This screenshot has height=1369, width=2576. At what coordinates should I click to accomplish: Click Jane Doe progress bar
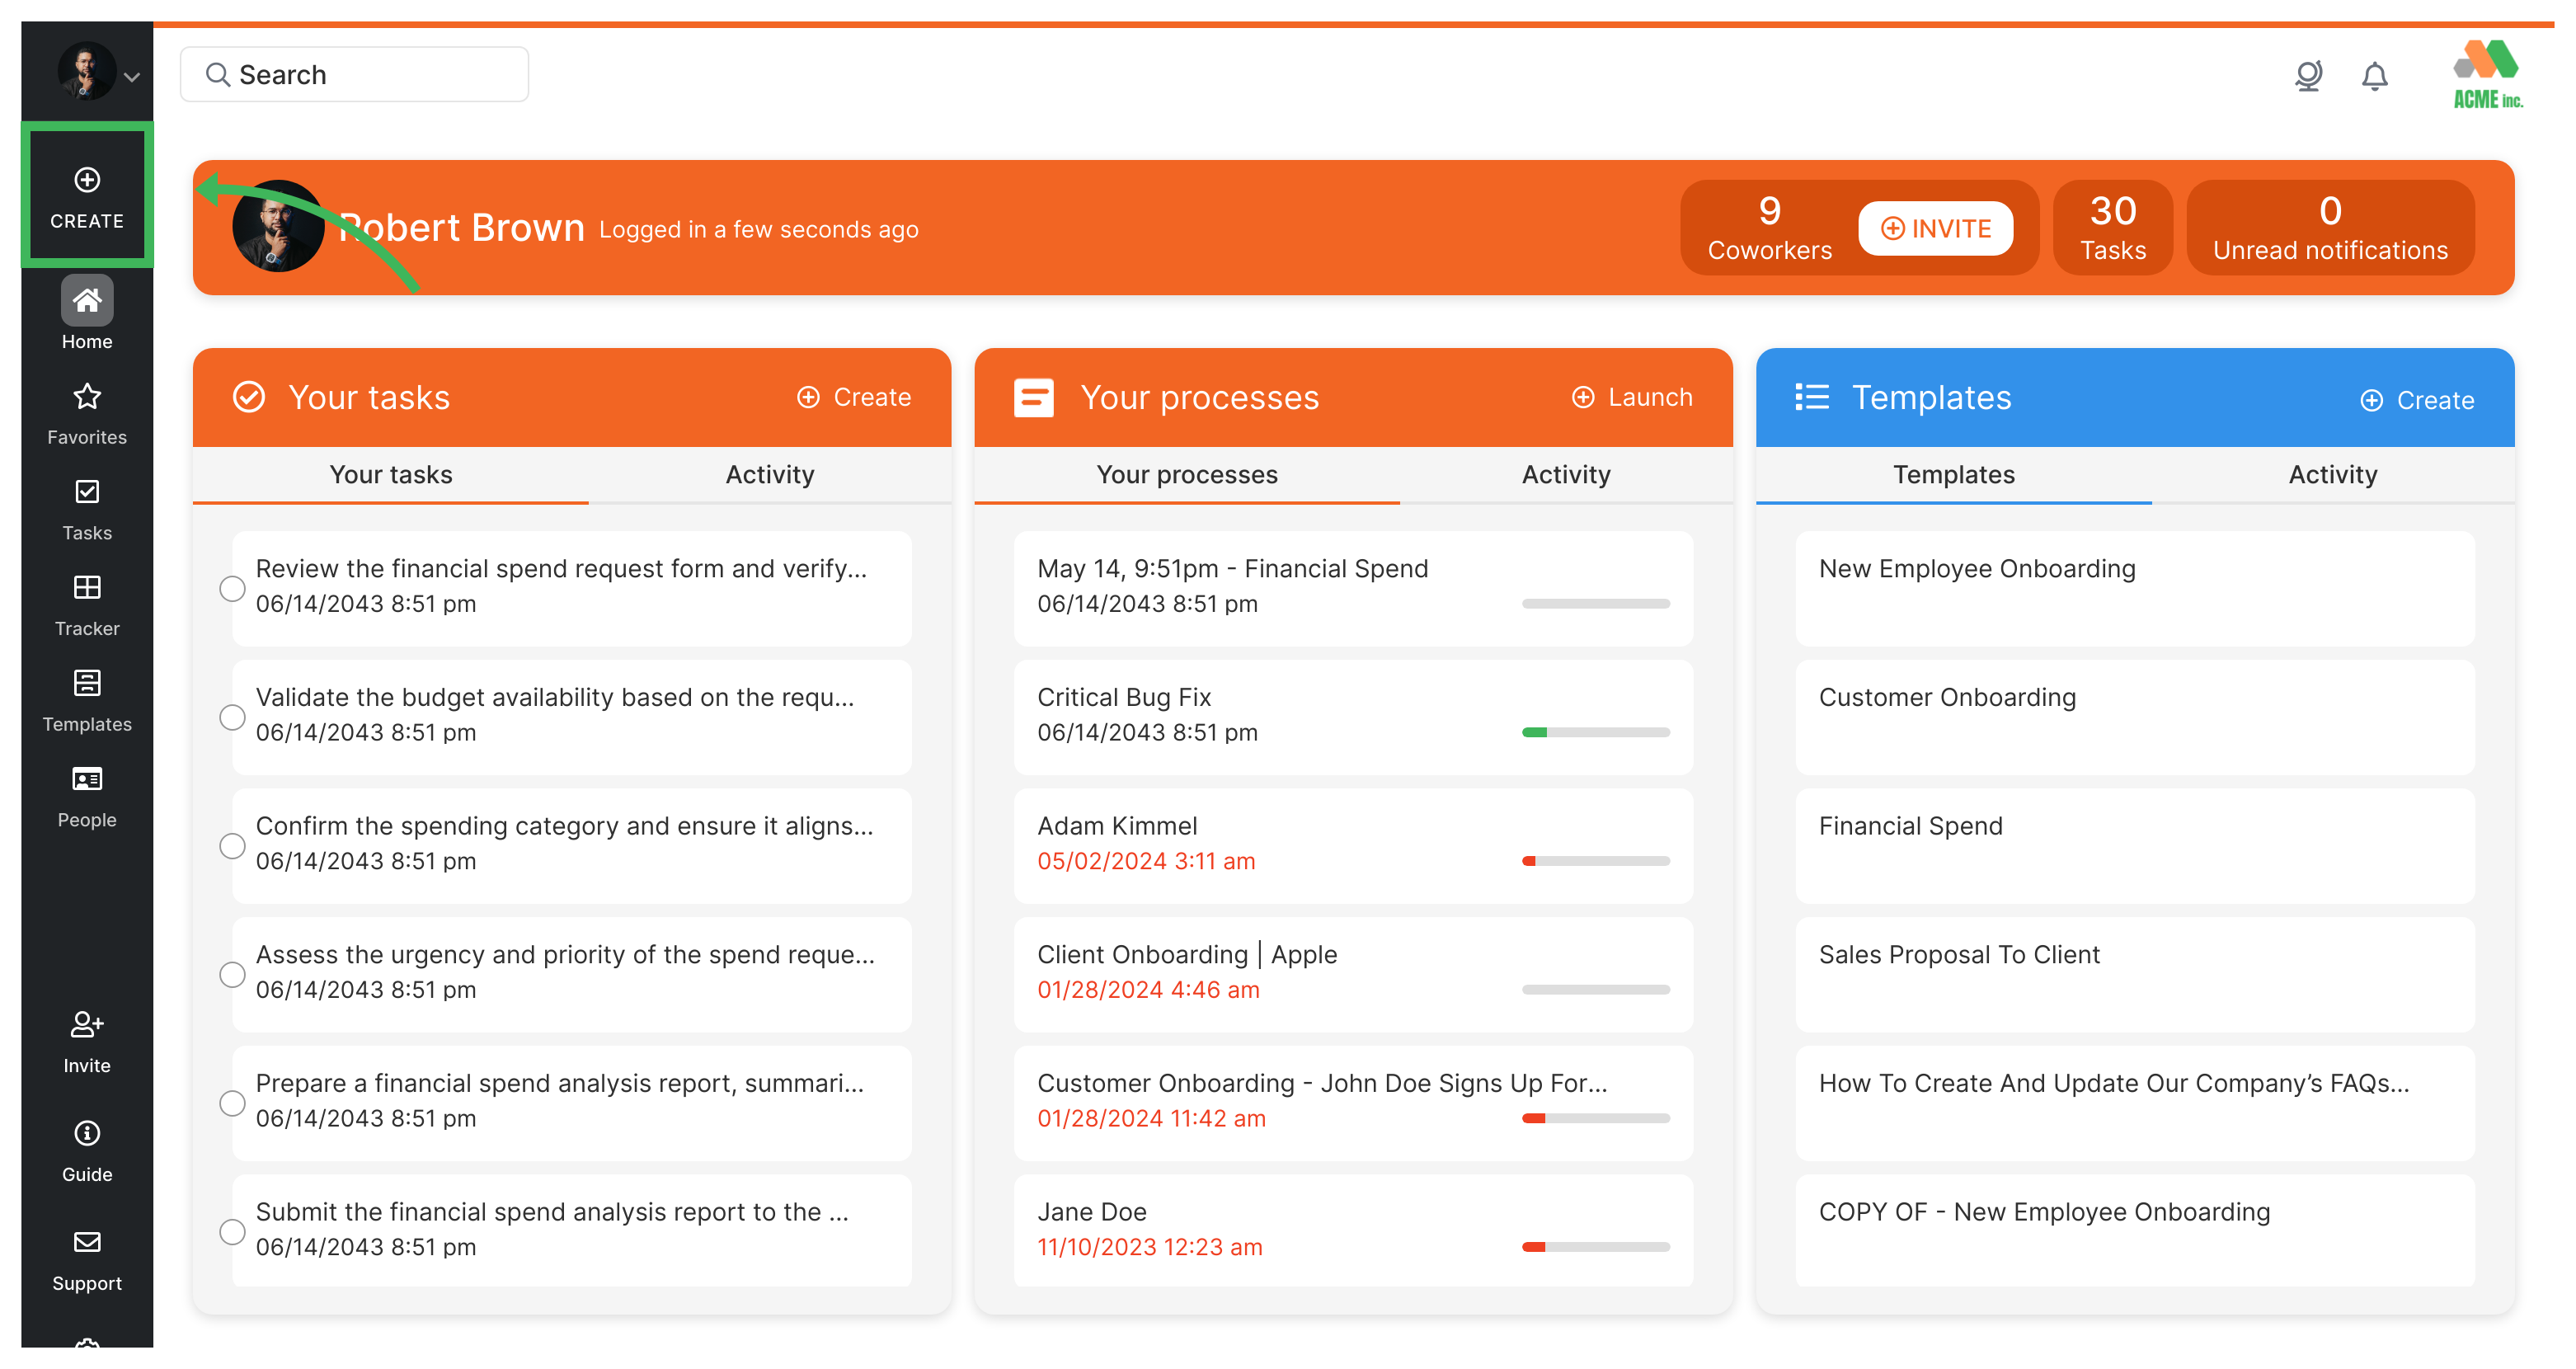pos(1596,1247)
